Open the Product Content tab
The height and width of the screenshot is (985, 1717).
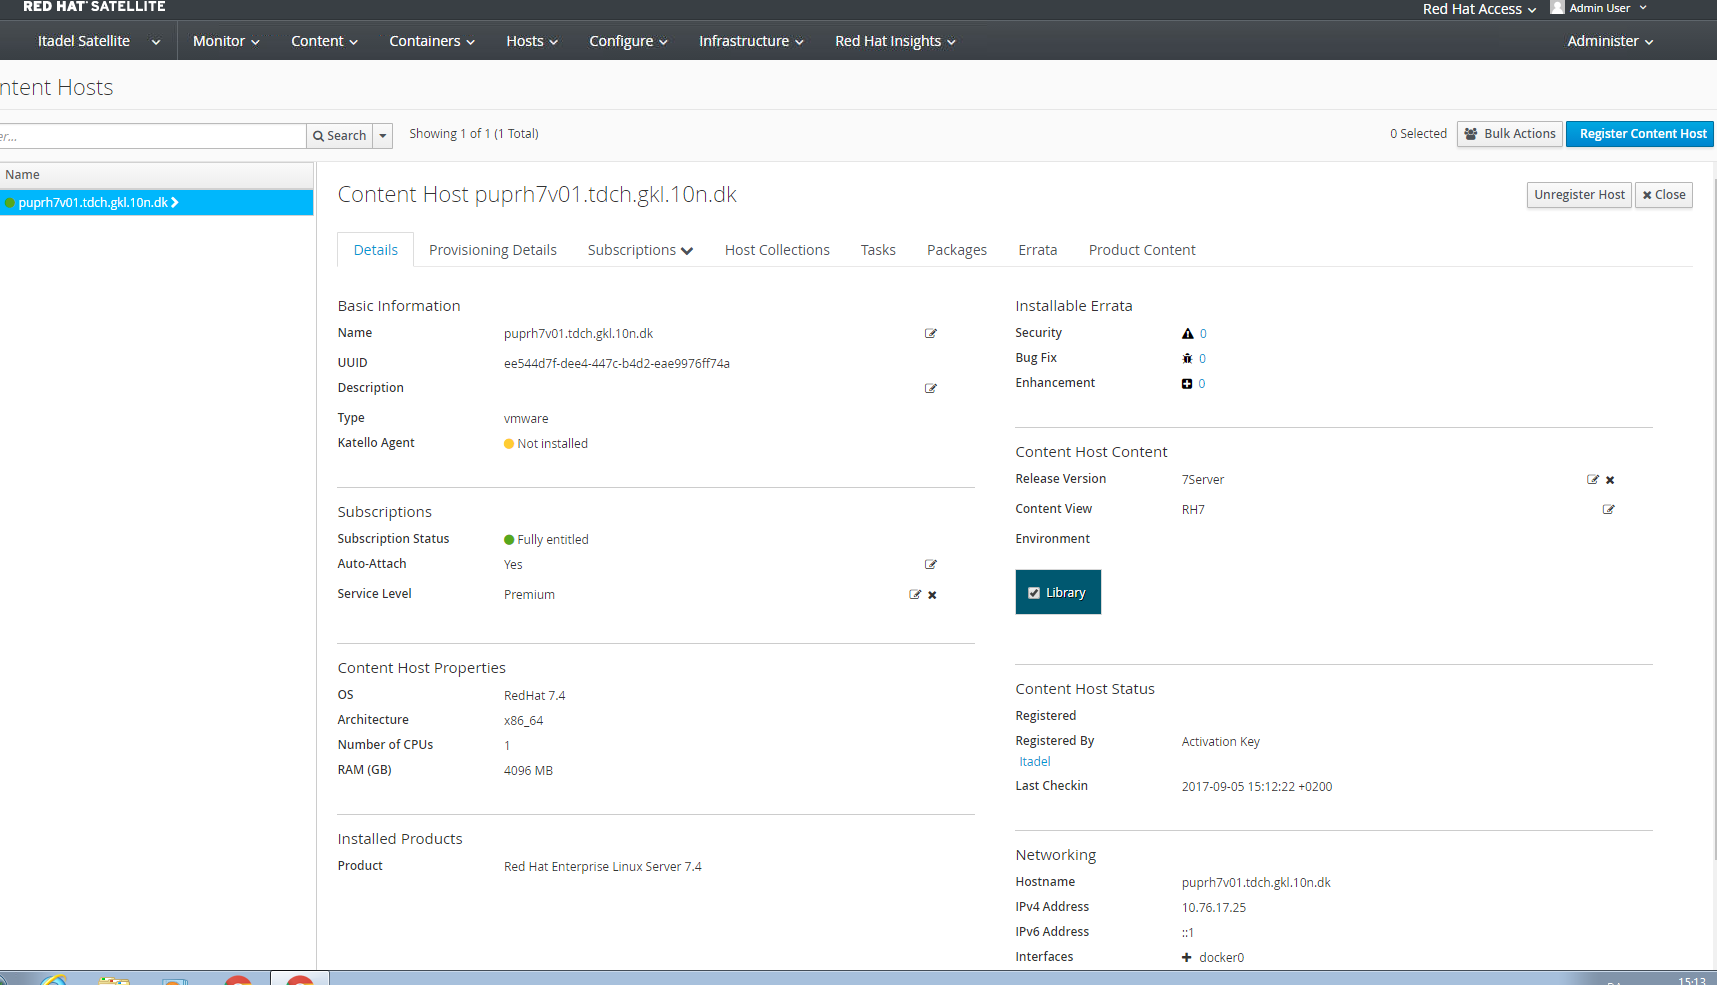[x=1142, y=250]
